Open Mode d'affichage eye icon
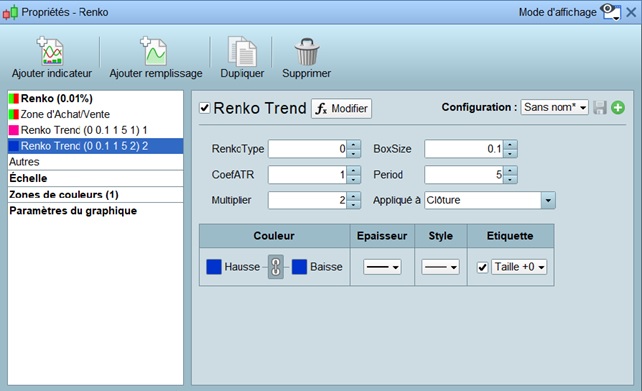 coord(610,12)
